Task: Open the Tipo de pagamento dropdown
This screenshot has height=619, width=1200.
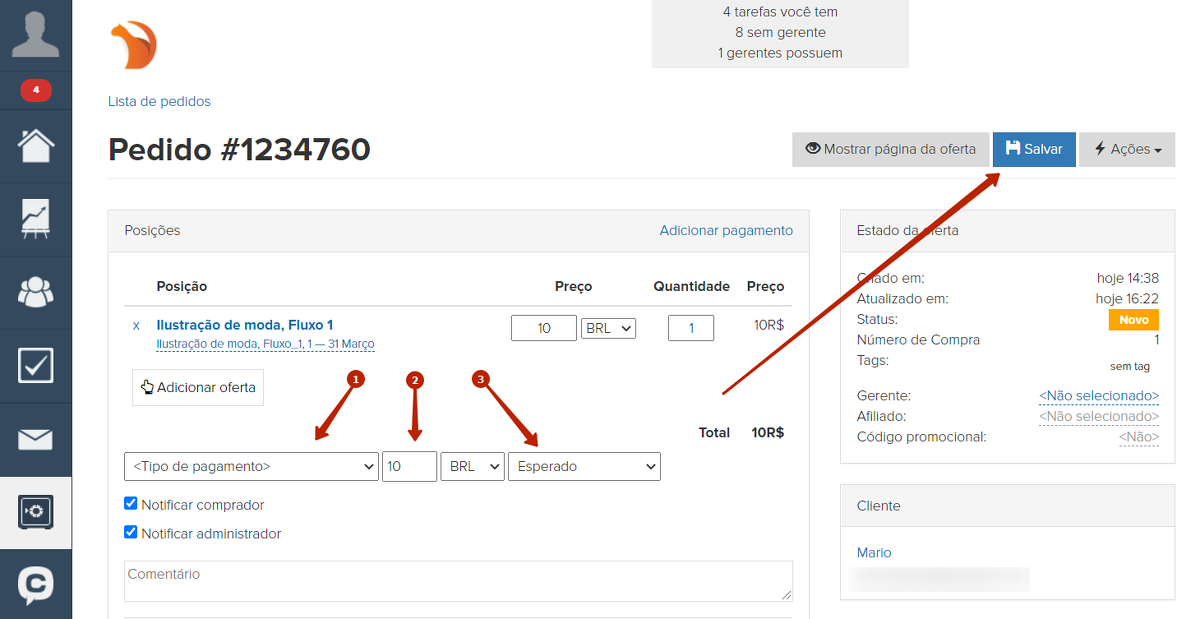Action: click(250, 466)
